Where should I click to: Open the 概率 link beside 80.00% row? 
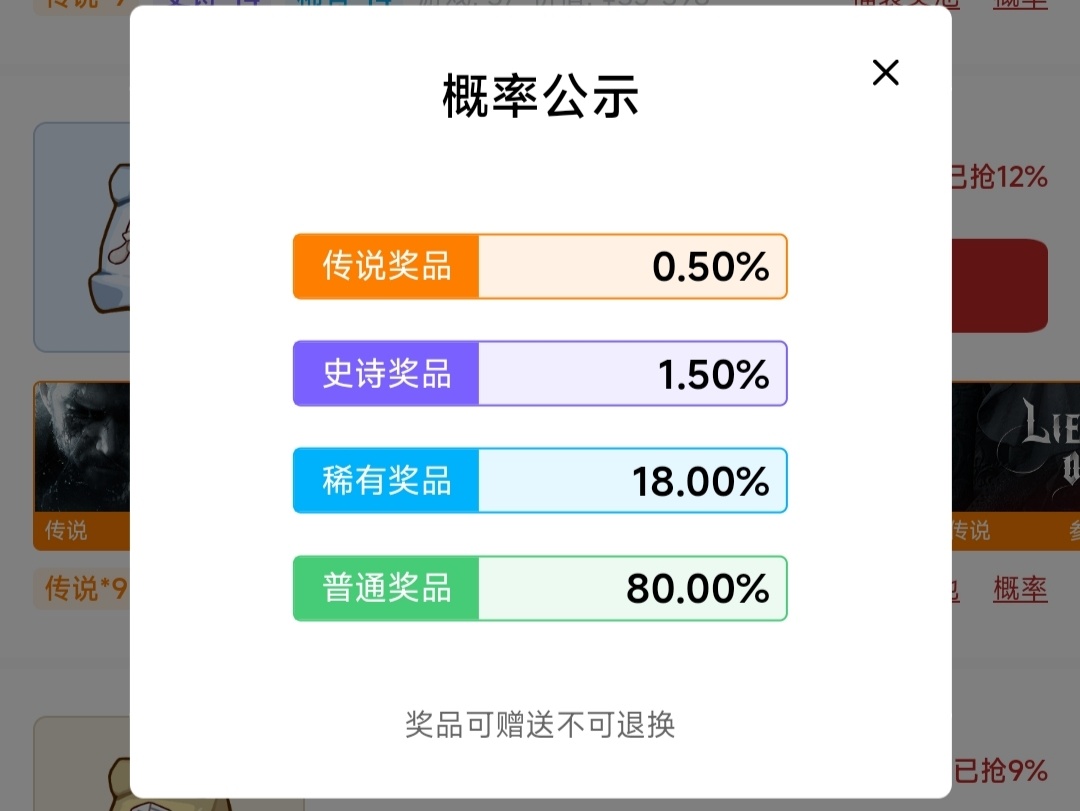point(1020,590)
